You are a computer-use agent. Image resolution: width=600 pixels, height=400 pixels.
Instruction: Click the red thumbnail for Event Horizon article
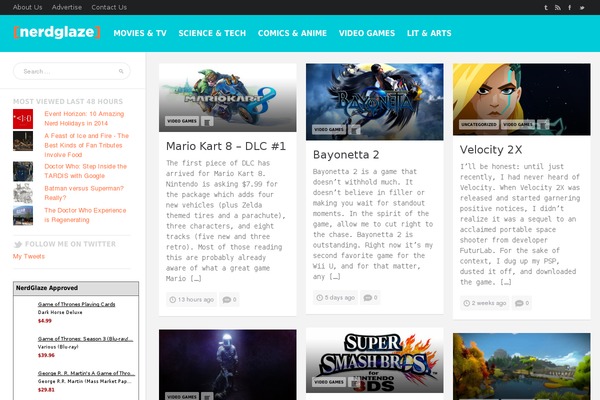(x=23, y=119)
